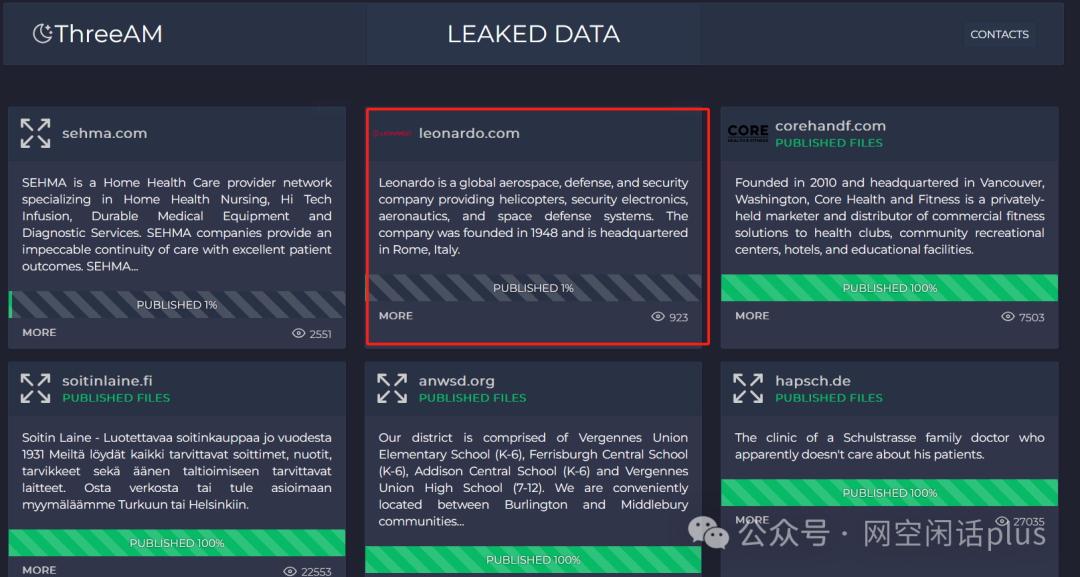Viewport: 1080px width, 577px height.
Task: Click the LEAKED DATA header title
Action: pyautogui.click(x=533, y=34)
